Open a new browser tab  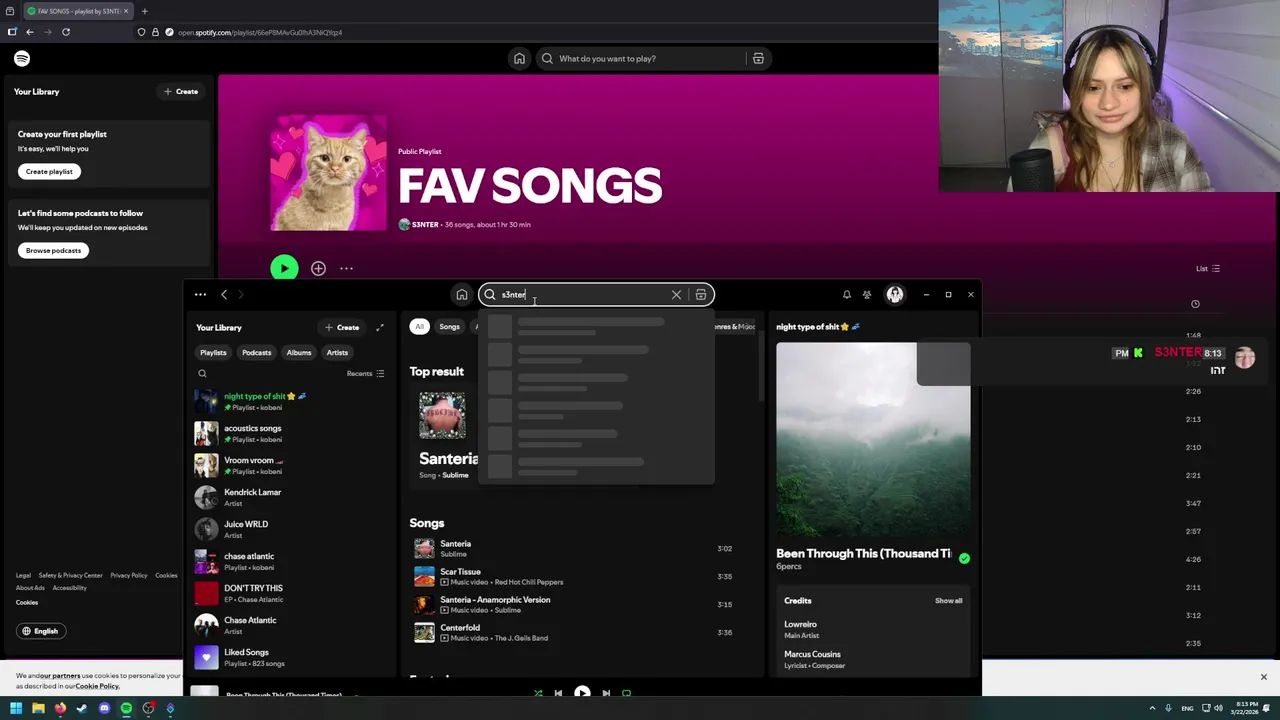[x=144, y=11]
